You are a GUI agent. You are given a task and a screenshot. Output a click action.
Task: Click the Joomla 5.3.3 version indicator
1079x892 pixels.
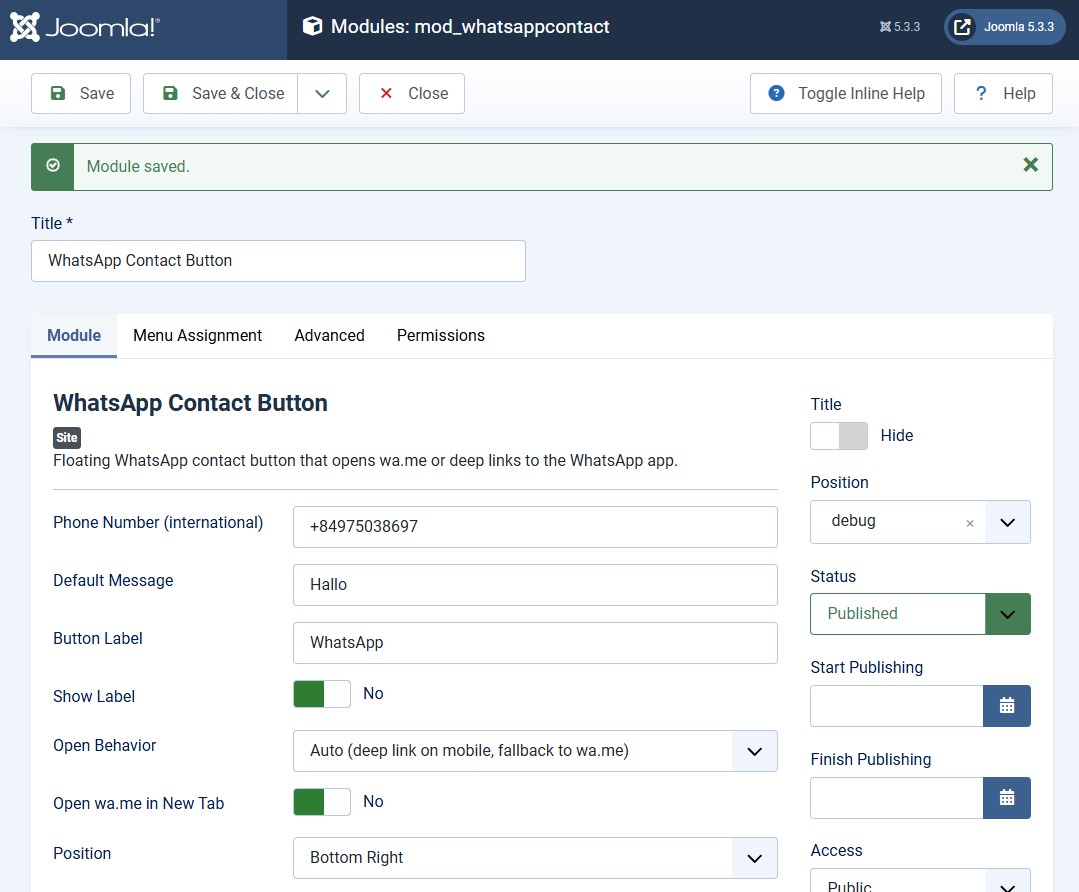899,27
